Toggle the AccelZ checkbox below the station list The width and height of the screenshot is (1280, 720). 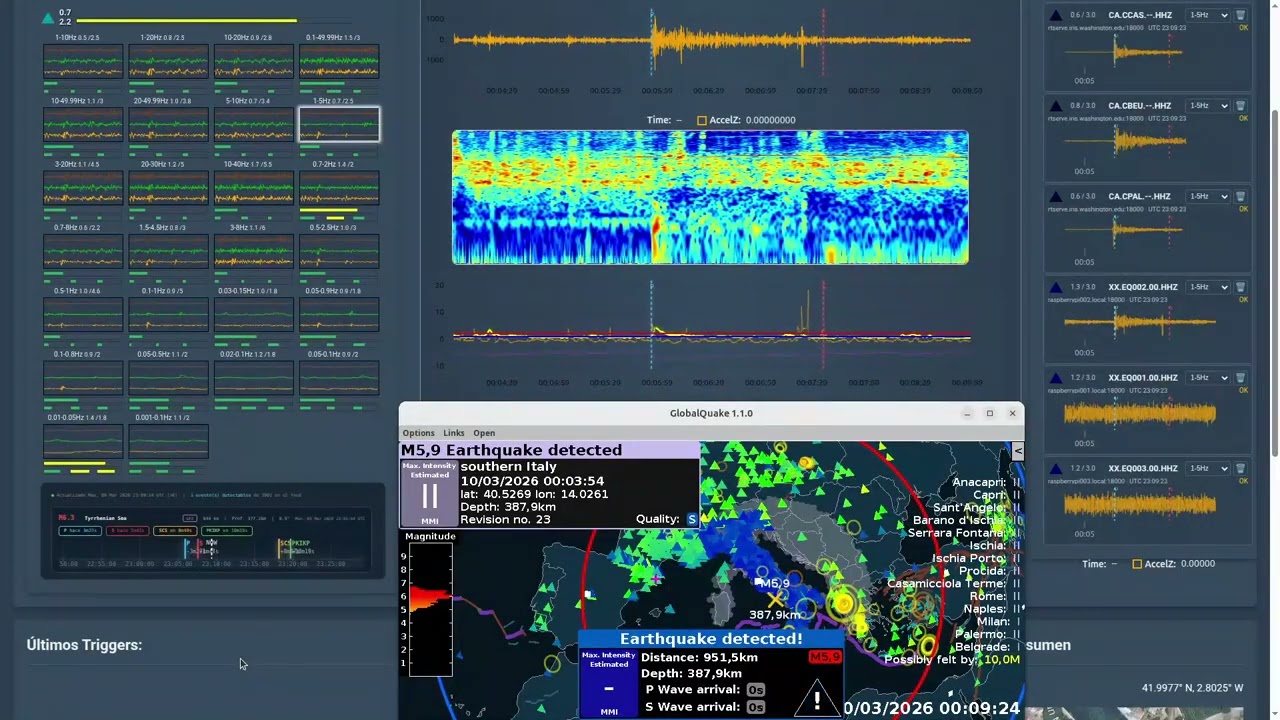click(x=1137, y=564)
